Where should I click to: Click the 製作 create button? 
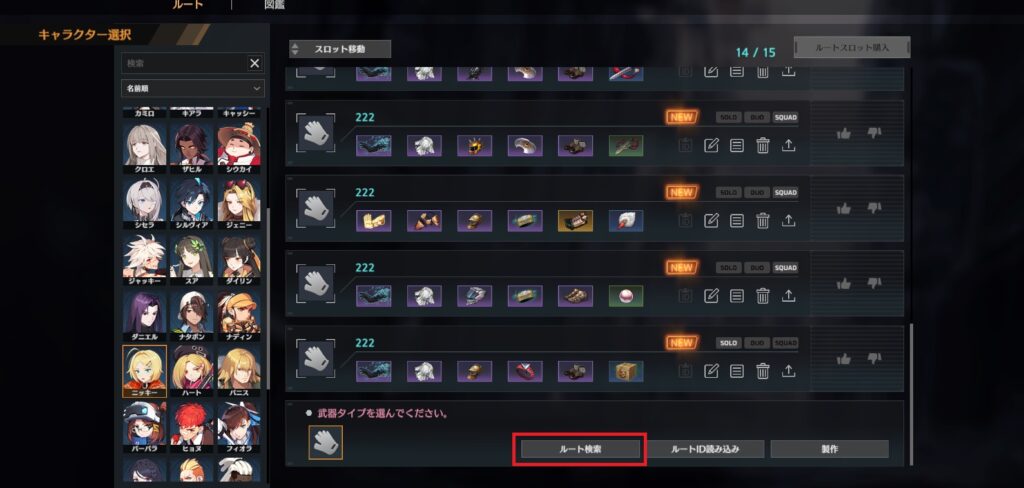point(829,449)
